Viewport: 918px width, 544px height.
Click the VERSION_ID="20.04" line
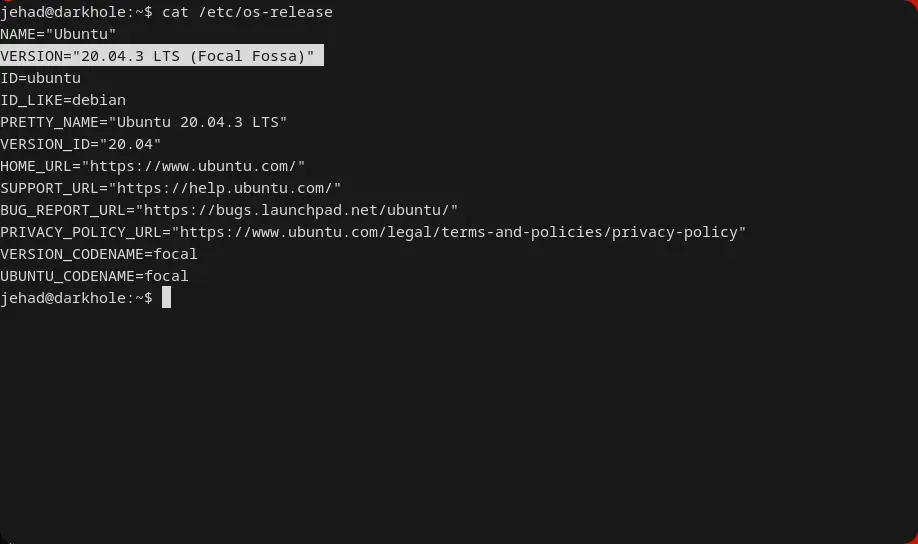[x=81, y=144]
